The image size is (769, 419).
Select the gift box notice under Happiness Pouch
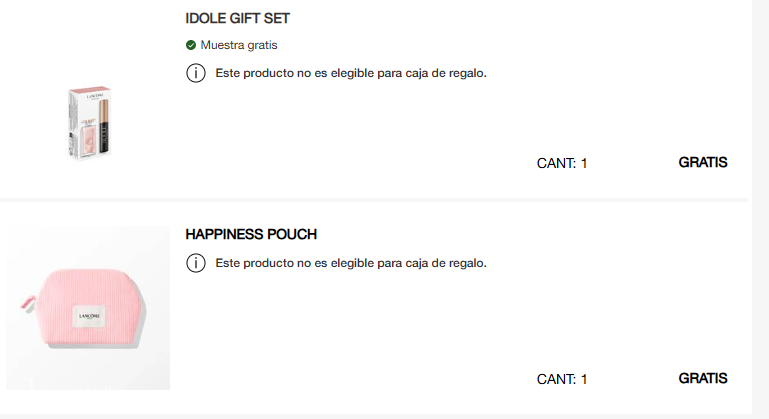[x=351, y=263]
